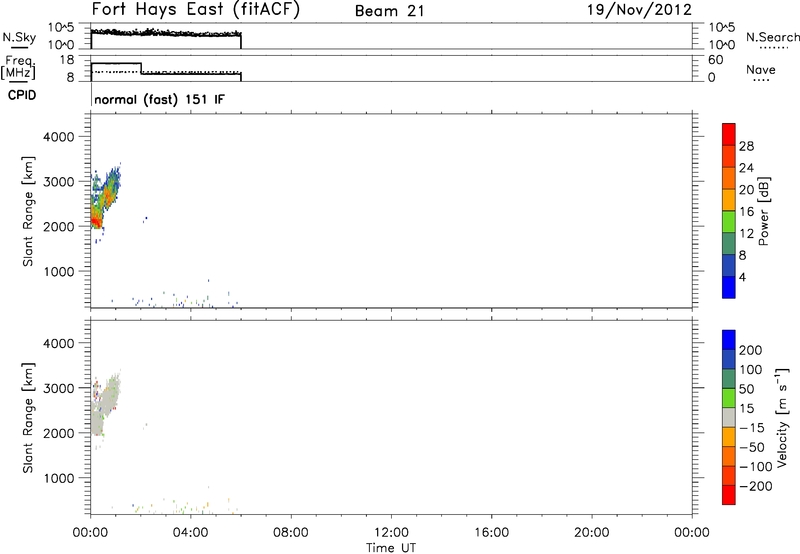800x554 pixels.
Task: Click the 'CPID' label
Action: pyautogui.click(x=22, y=95)
